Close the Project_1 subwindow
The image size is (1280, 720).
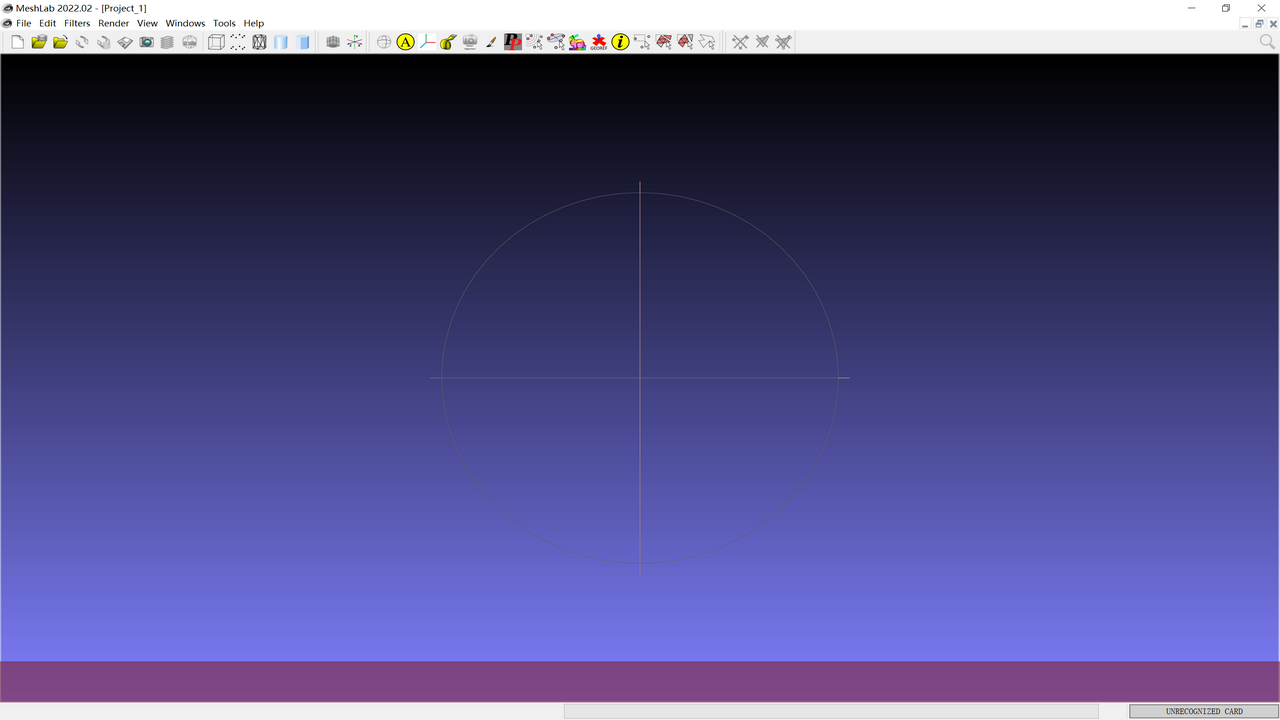1272,23
